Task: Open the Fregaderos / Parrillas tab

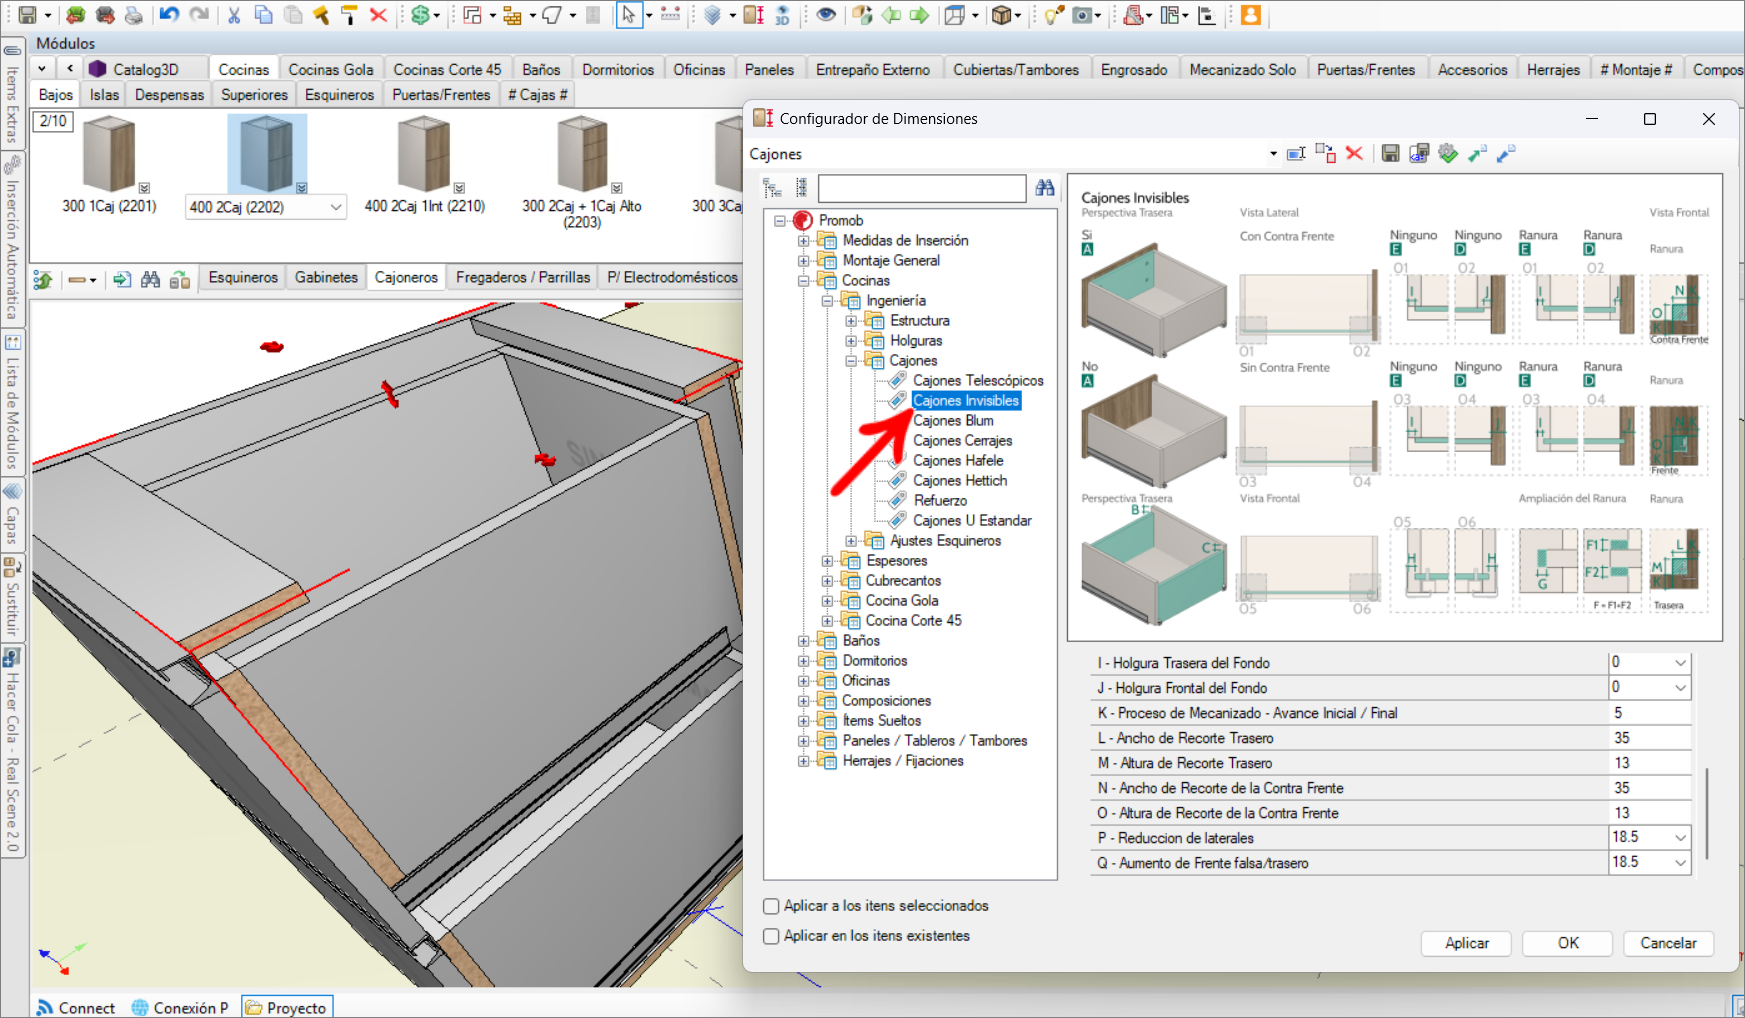Action: 522,277
